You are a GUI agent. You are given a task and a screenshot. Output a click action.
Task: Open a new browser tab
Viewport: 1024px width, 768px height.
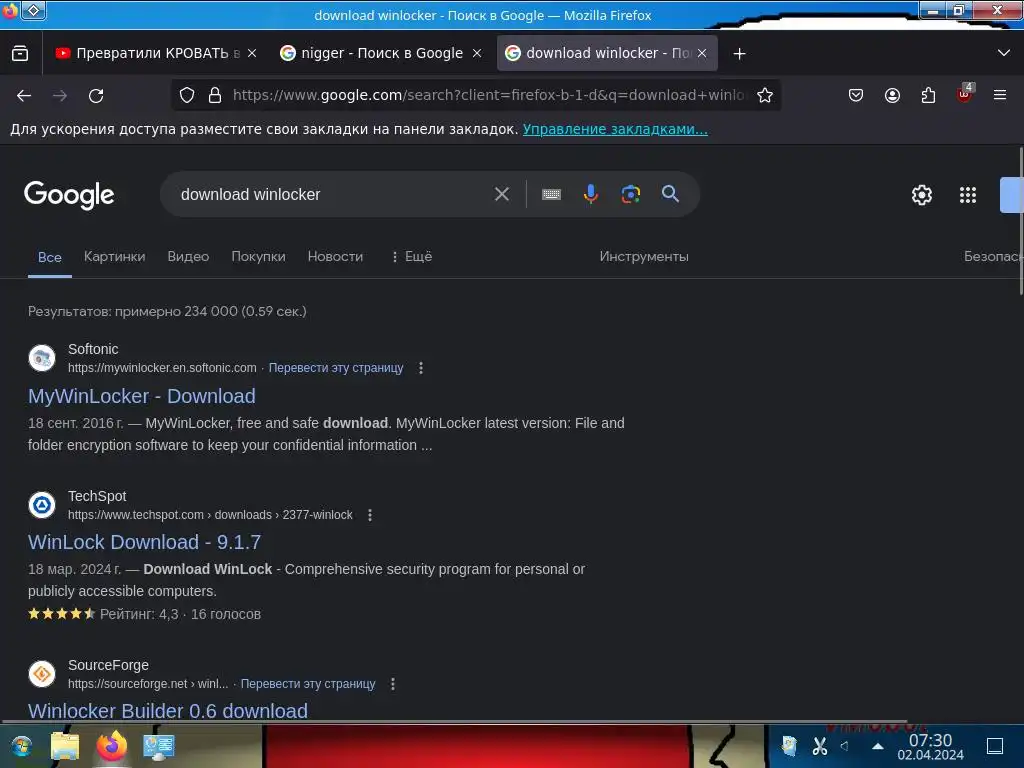click(x=739, y=54)
